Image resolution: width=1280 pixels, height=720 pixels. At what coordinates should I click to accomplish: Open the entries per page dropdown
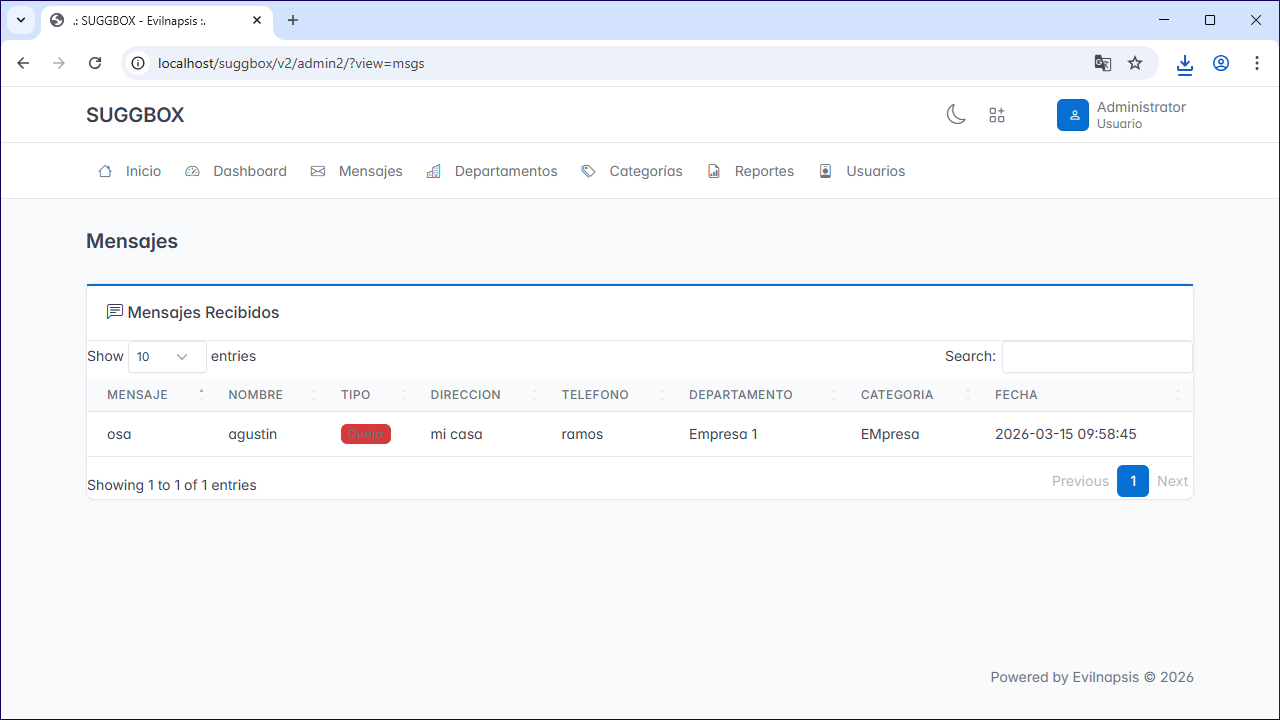167,357
